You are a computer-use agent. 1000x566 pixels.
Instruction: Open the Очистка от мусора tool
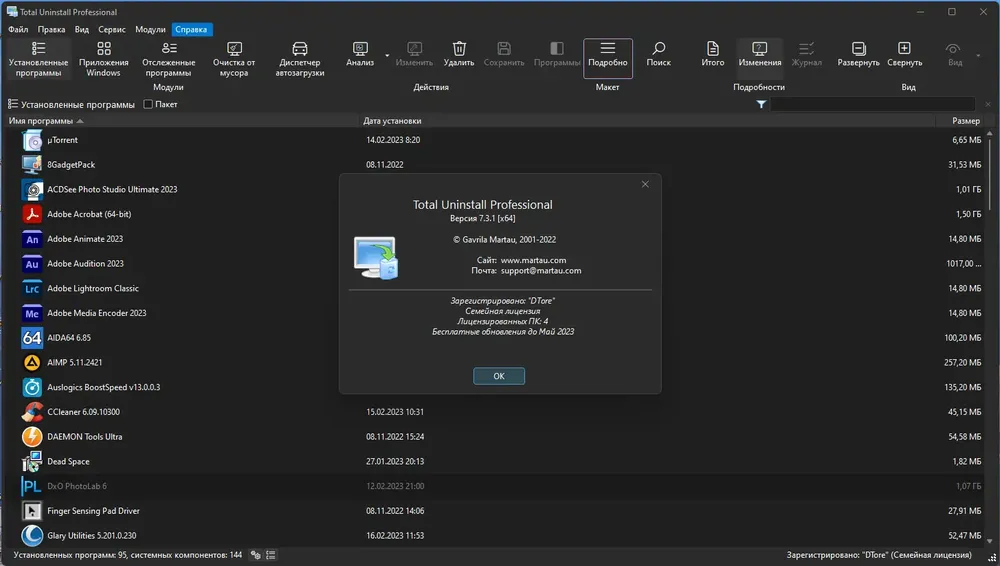(x=234, y=59)
